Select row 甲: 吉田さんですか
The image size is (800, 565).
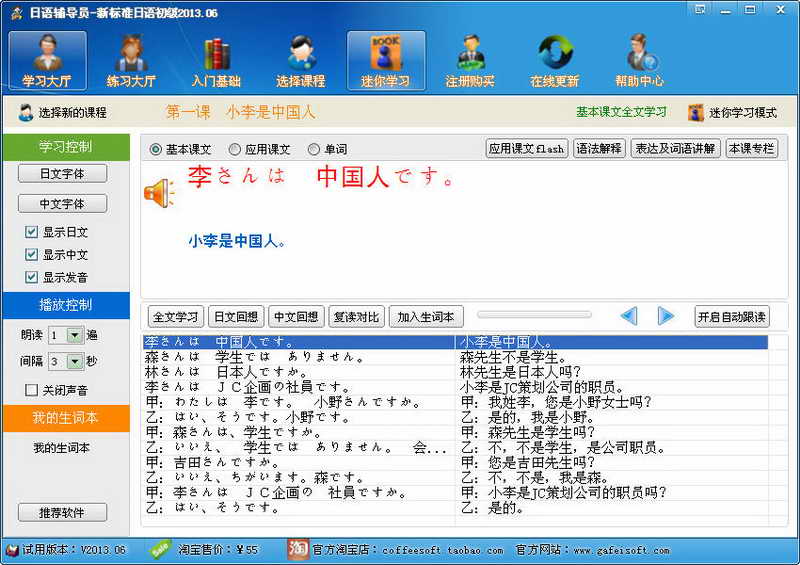point(455,462)
